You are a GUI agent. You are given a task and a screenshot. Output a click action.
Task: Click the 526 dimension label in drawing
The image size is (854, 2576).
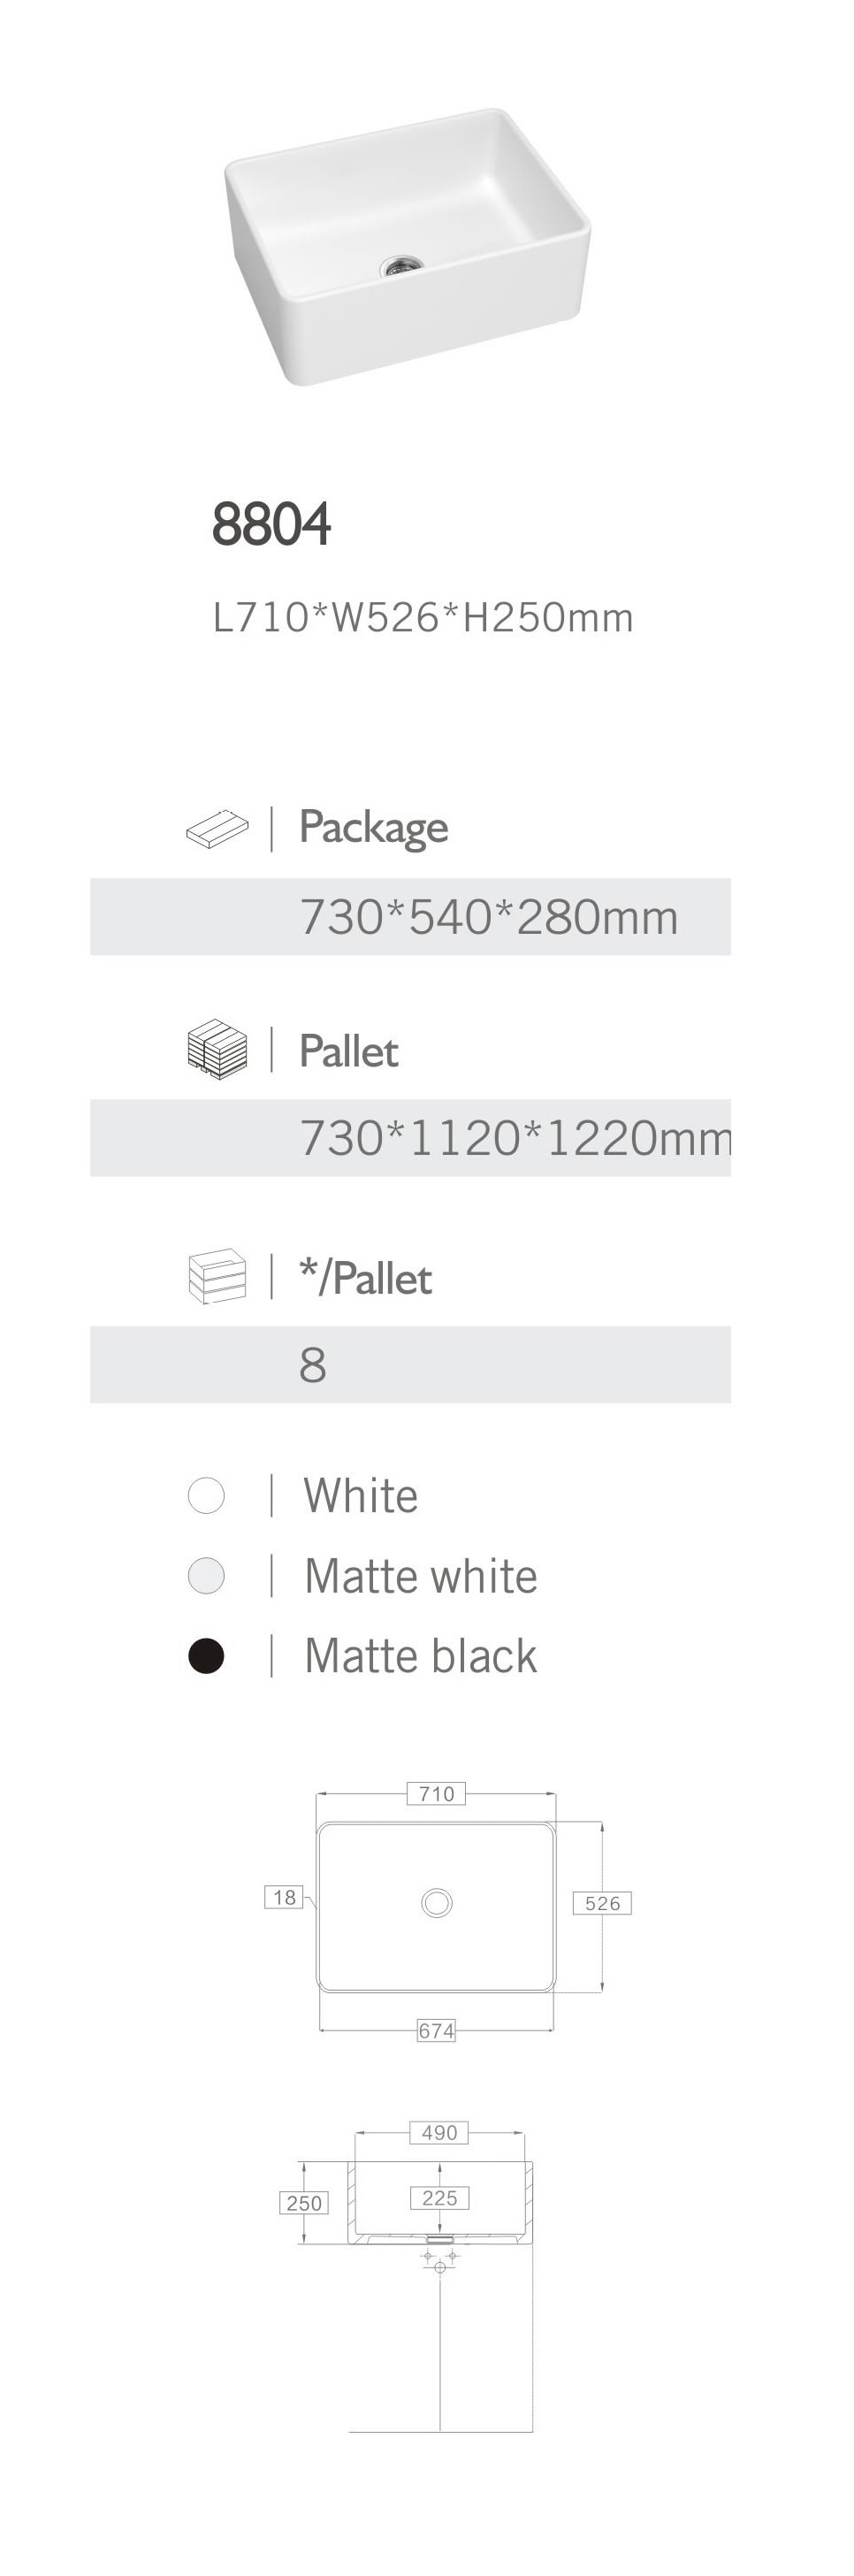(602, 1903)
